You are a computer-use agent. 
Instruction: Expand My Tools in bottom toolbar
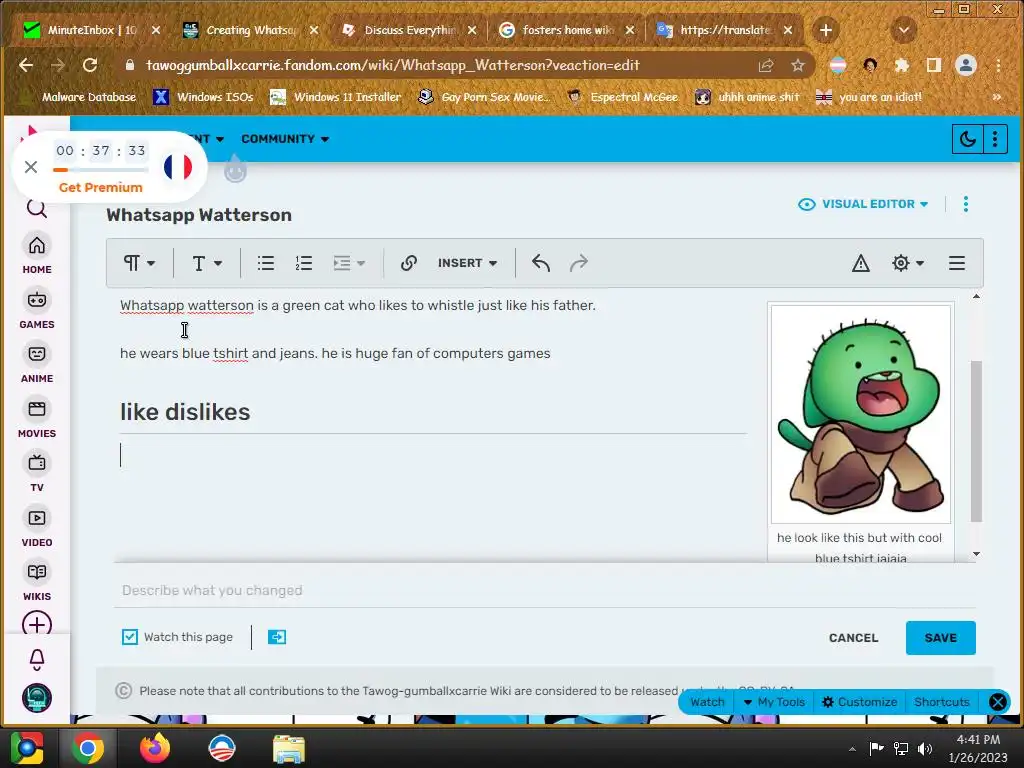point(774,702)
